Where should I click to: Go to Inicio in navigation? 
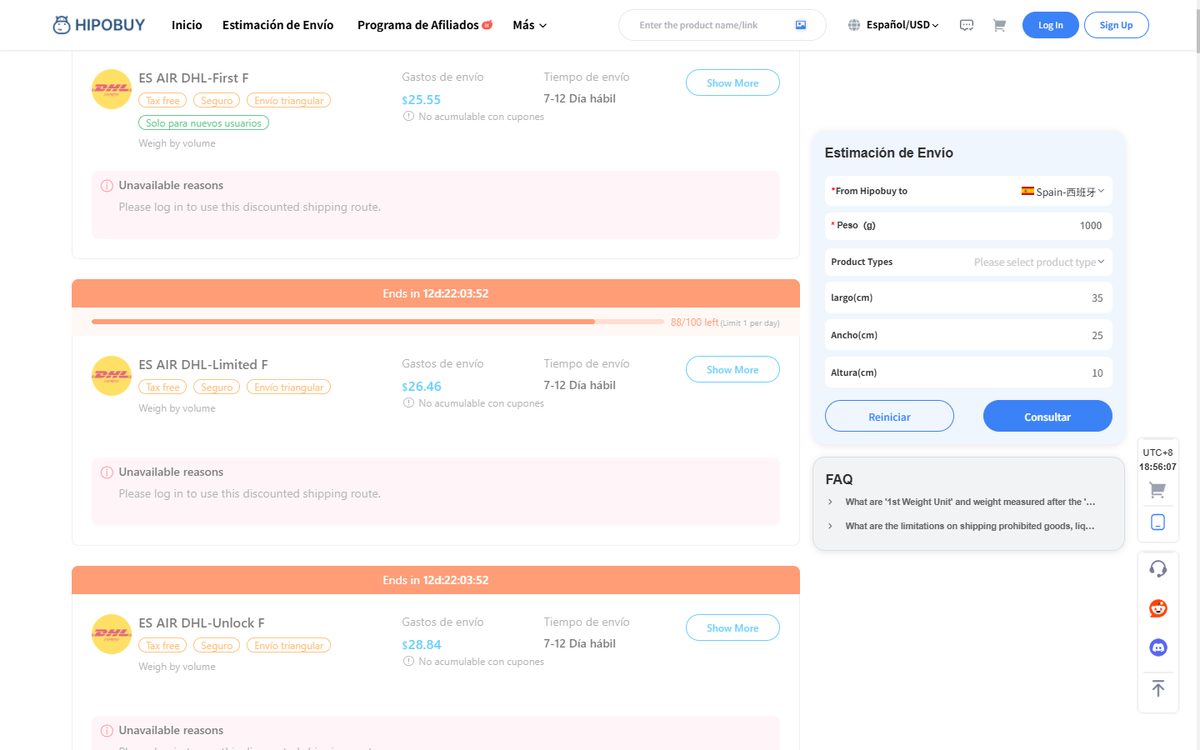tap(187, 25)
